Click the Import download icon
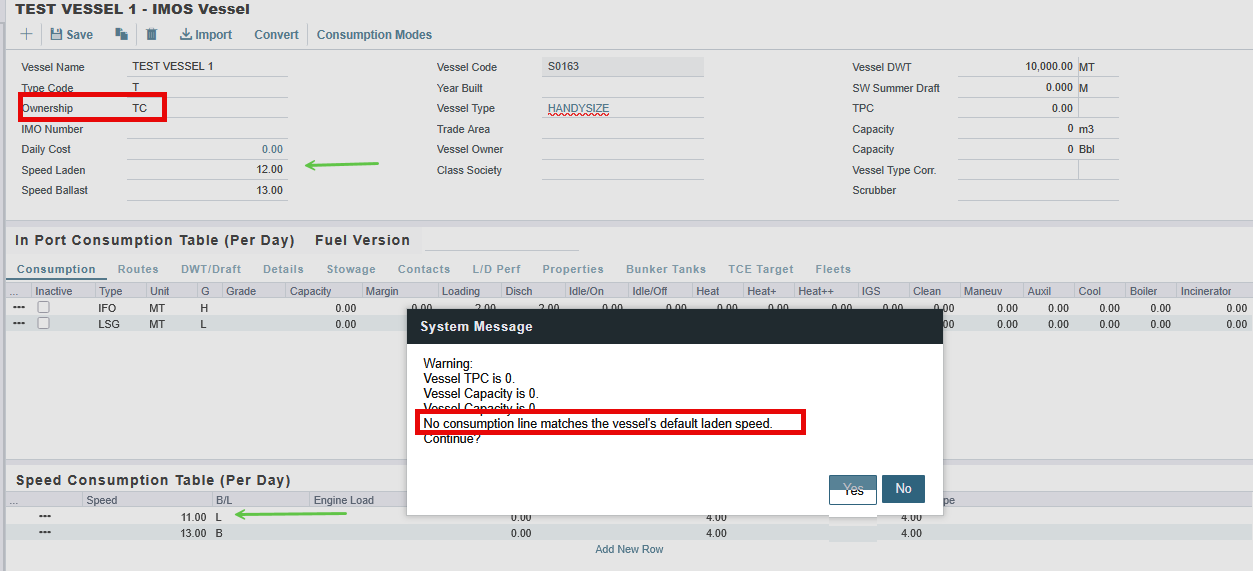The image size is (1253, 571). [186, 34]
